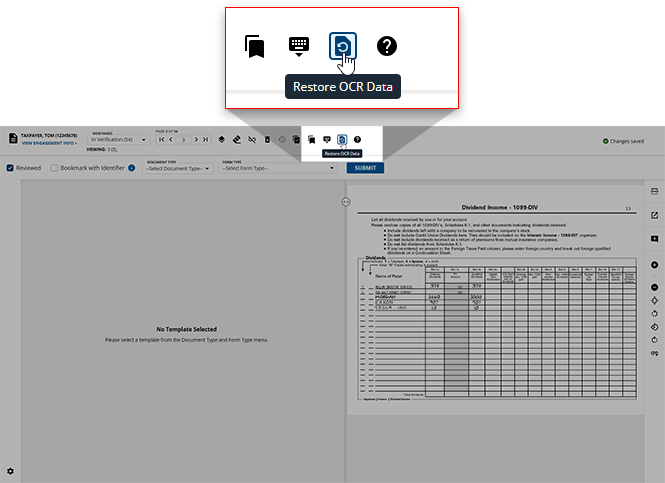
Task: Open the View Pages In Verification dropdown
Action: (118, 140)
